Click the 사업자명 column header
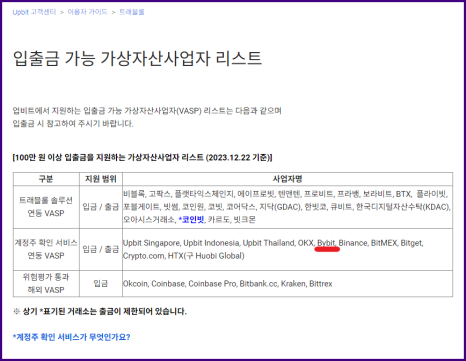The height and width of the screenshot is (361, 466). click(x=287, y=179)
